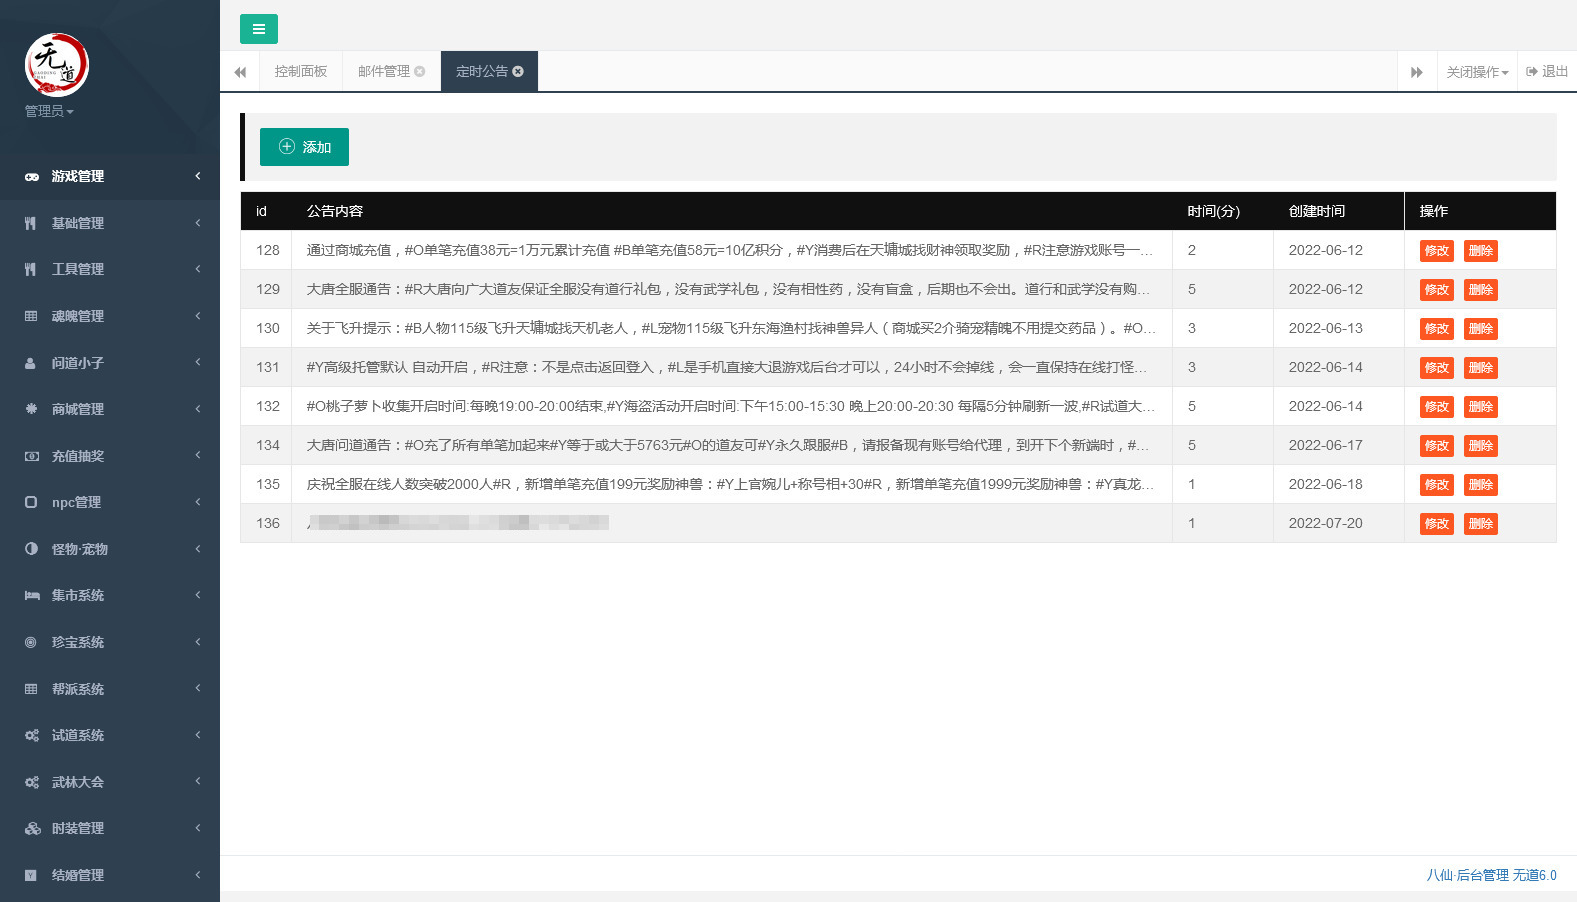Click the user icon beside 问道小子

(31, 363)
